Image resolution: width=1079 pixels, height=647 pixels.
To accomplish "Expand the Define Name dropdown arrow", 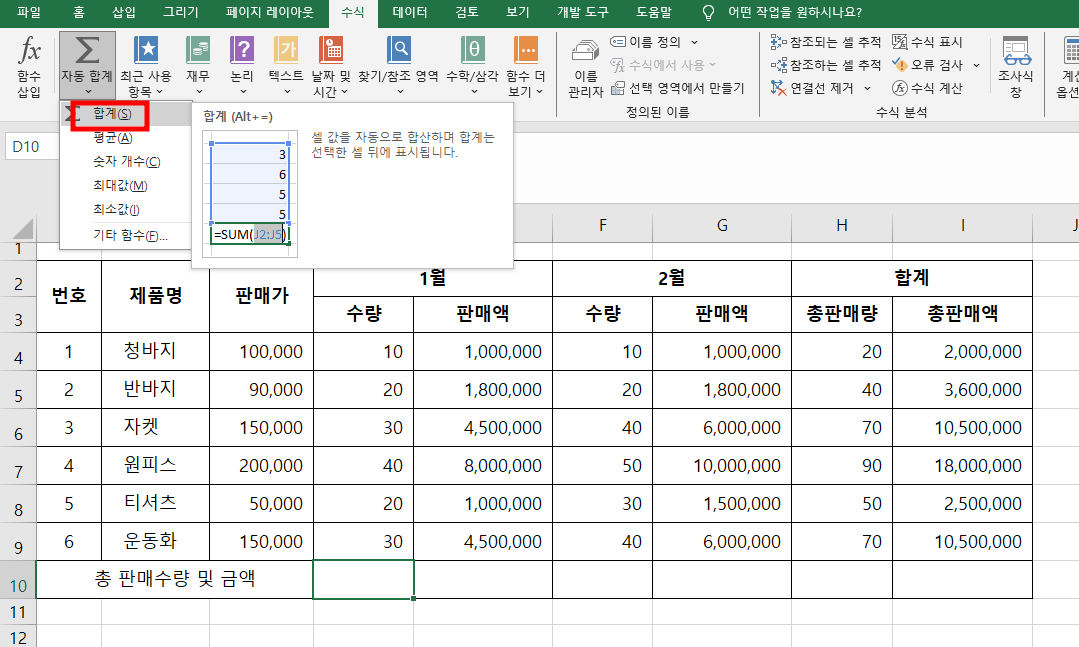I will point(694,42).
